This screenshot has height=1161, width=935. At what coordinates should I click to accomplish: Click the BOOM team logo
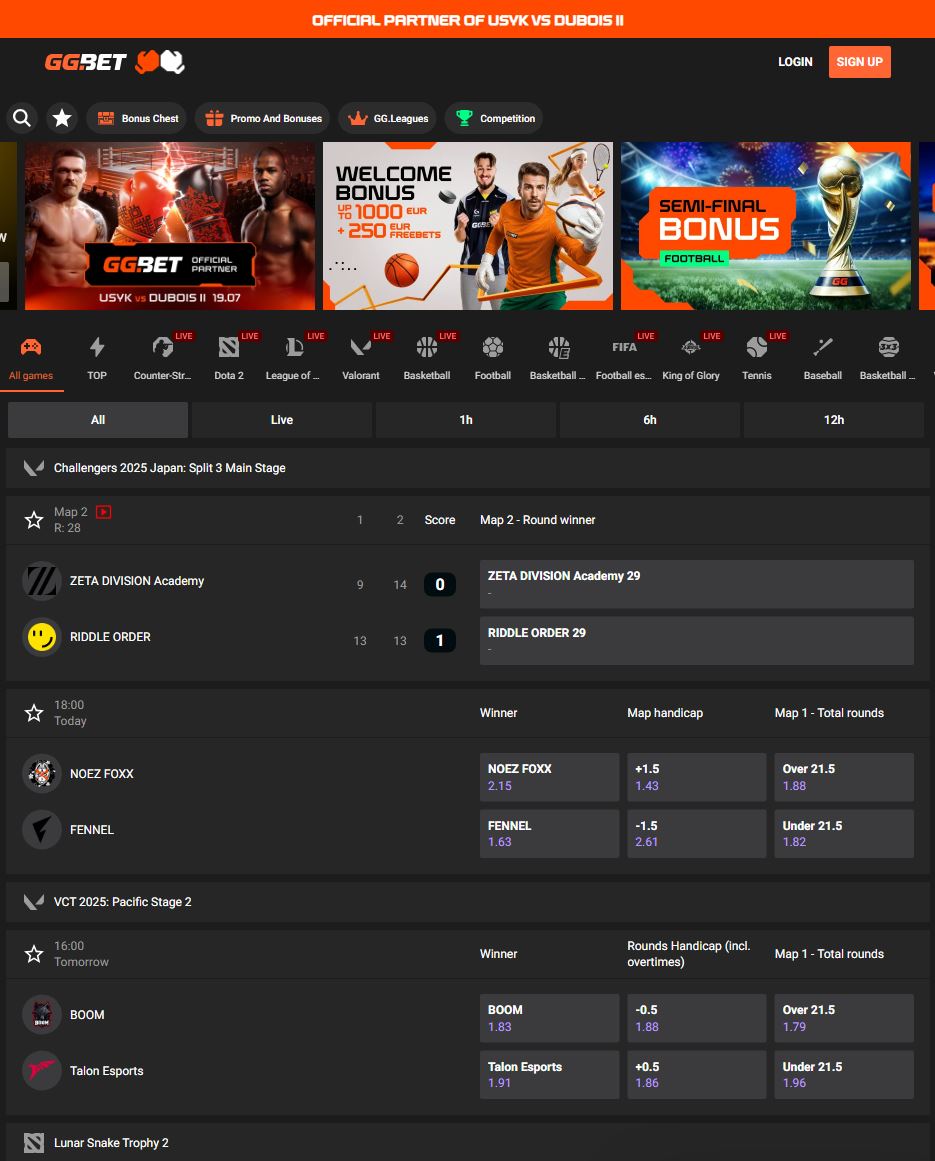pyautogui.click(x=41, y=1014)
